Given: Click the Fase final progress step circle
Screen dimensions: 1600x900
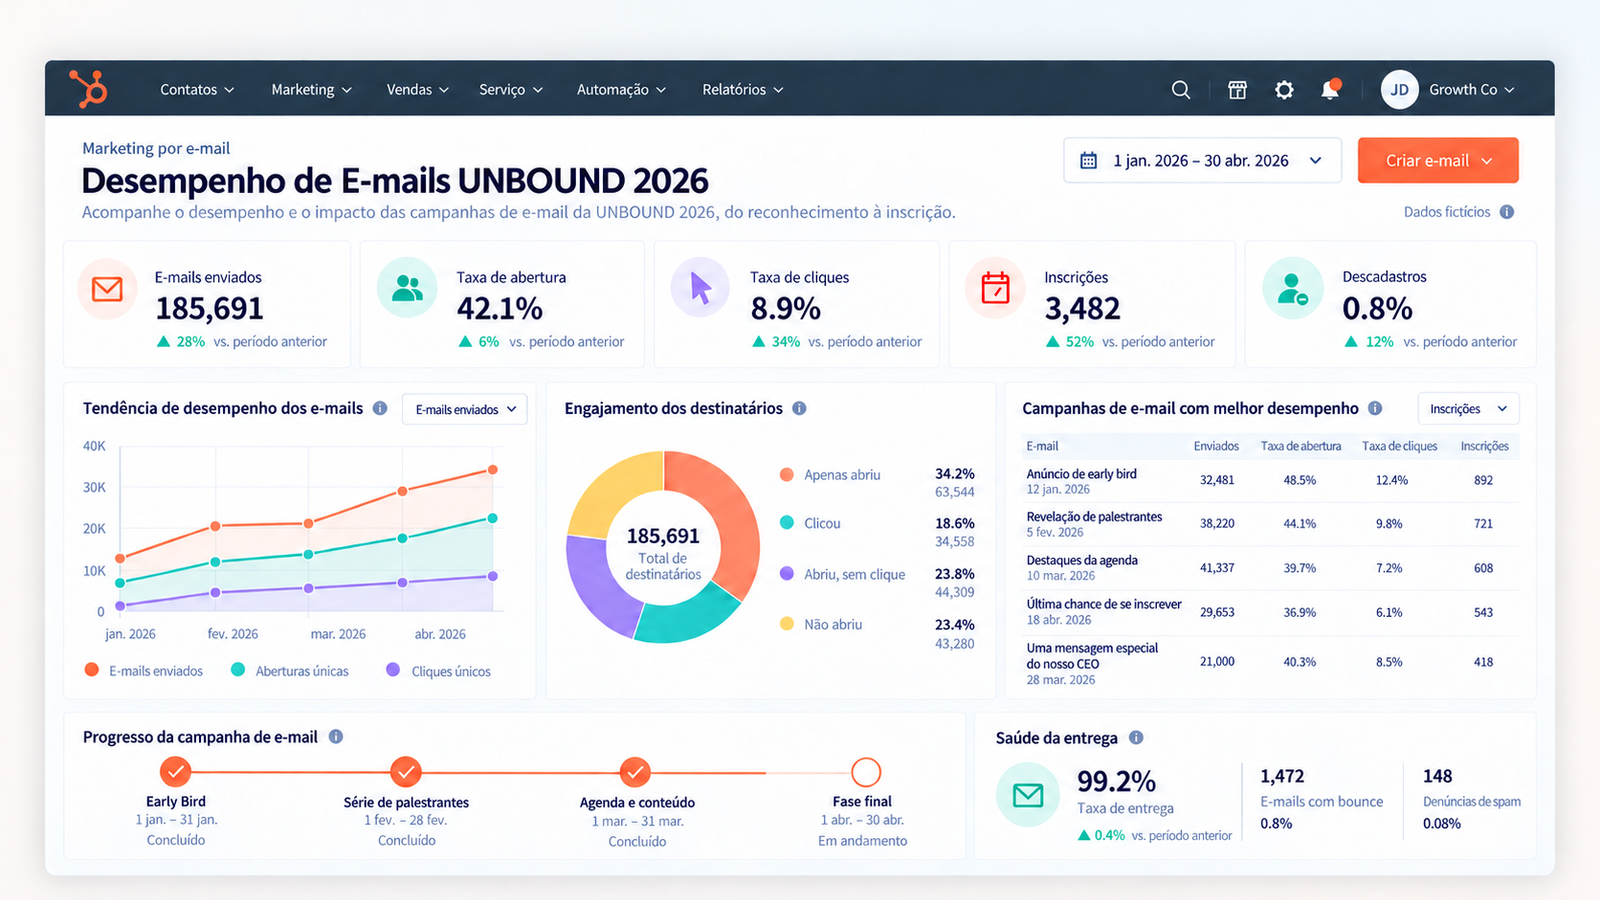Looking at the screenshot, I should click(866, 772).
